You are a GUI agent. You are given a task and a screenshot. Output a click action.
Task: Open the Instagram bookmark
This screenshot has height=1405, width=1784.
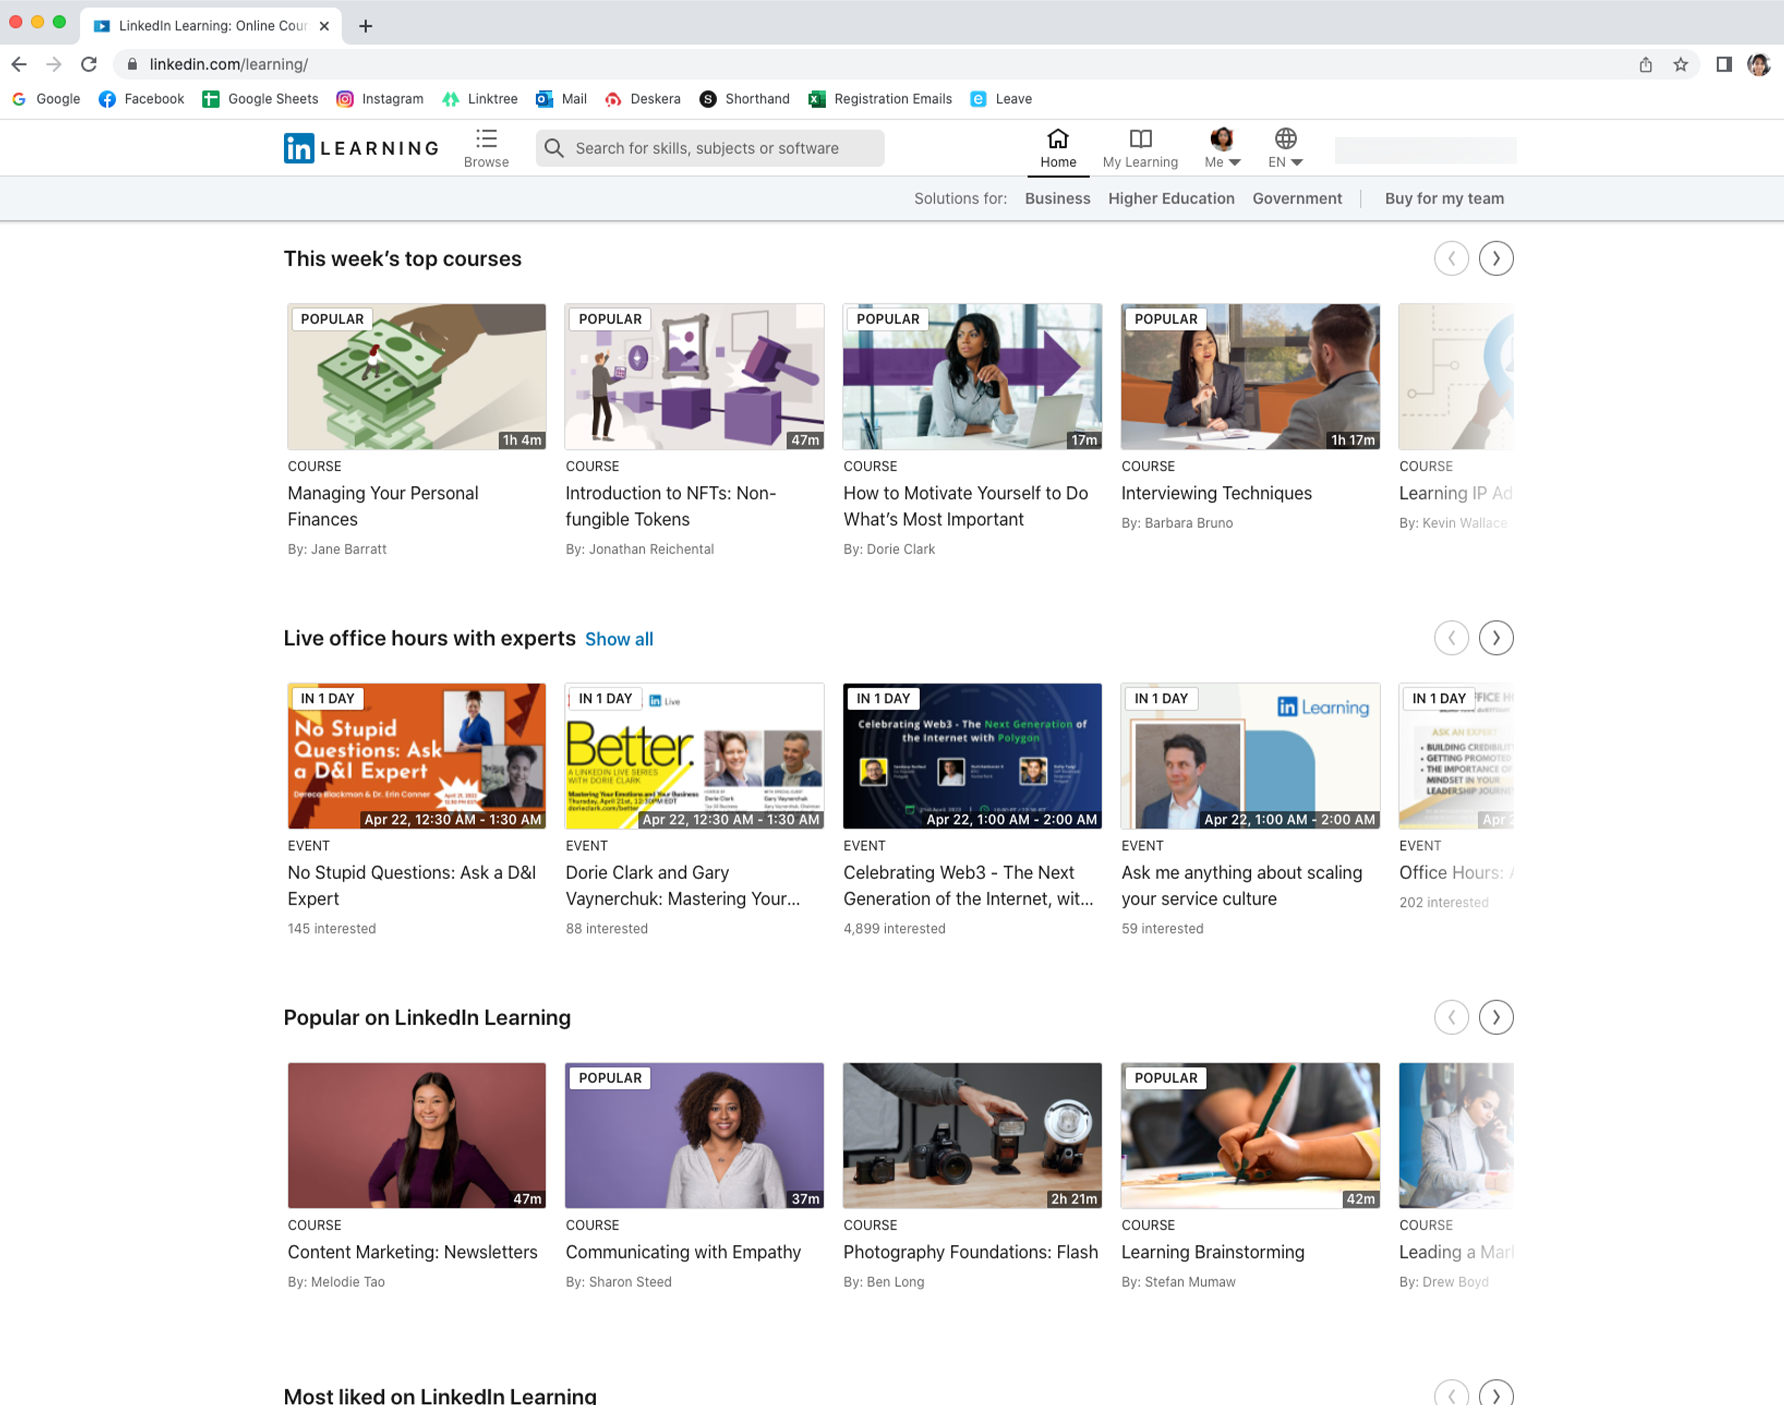click(x=380, y=99)
